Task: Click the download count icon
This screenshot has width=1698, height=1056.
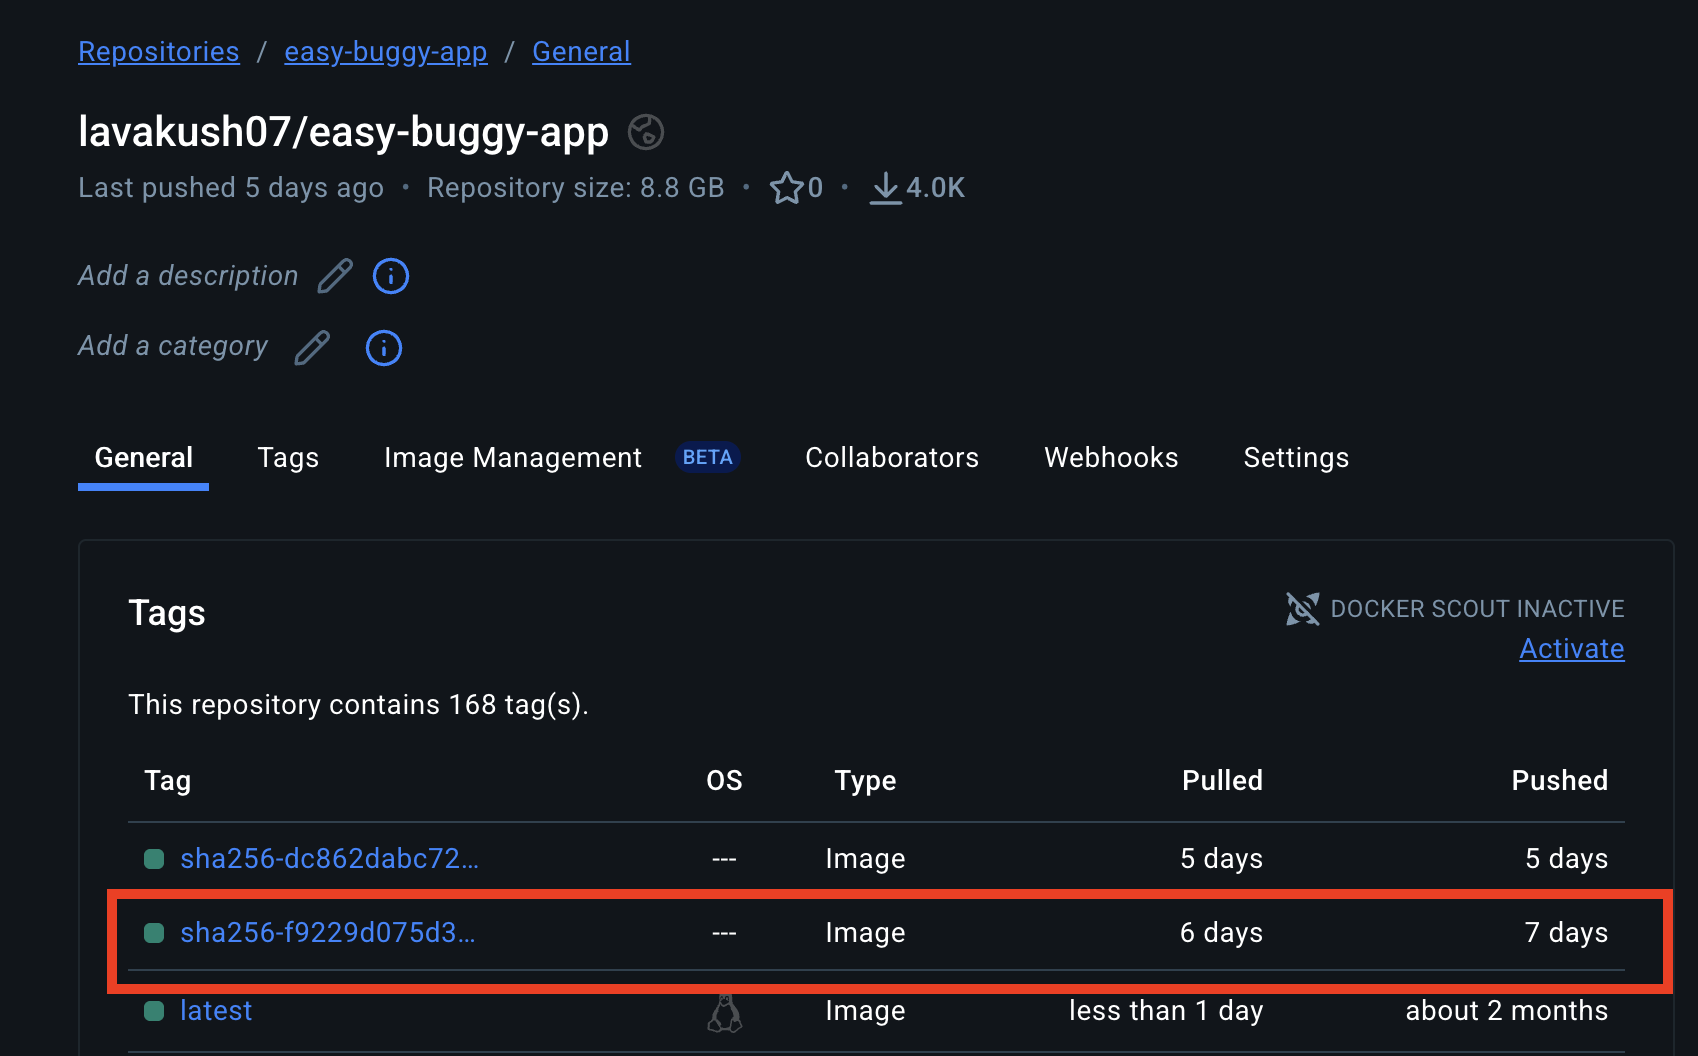Action: 885,188
